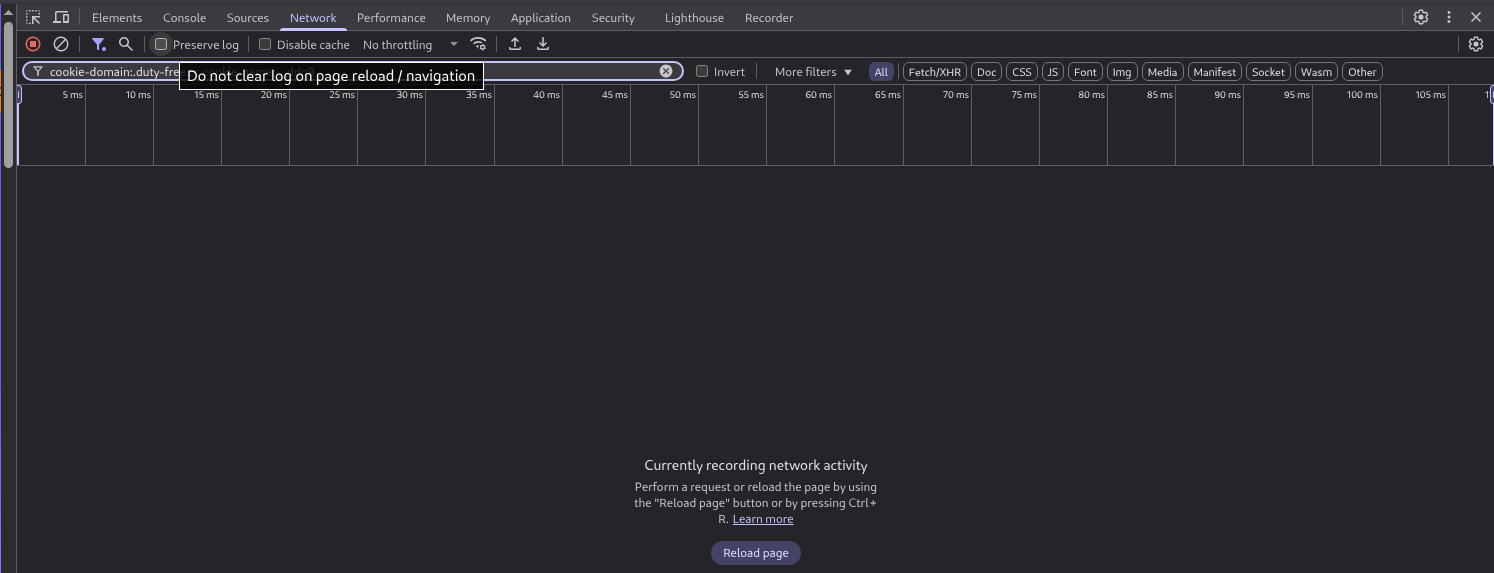Click the Reload page button
The height and width of the screenshot is (573, 1494).
(x=756, y=553)
